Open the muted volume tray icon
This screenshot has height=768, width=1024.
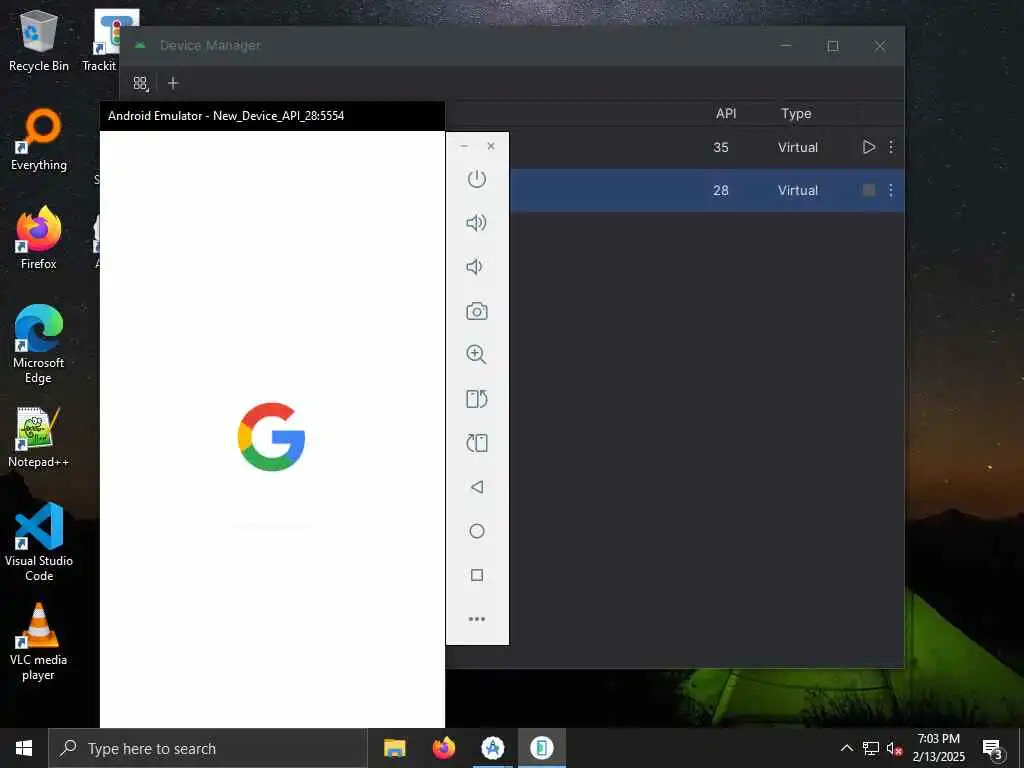click(895, 749)
